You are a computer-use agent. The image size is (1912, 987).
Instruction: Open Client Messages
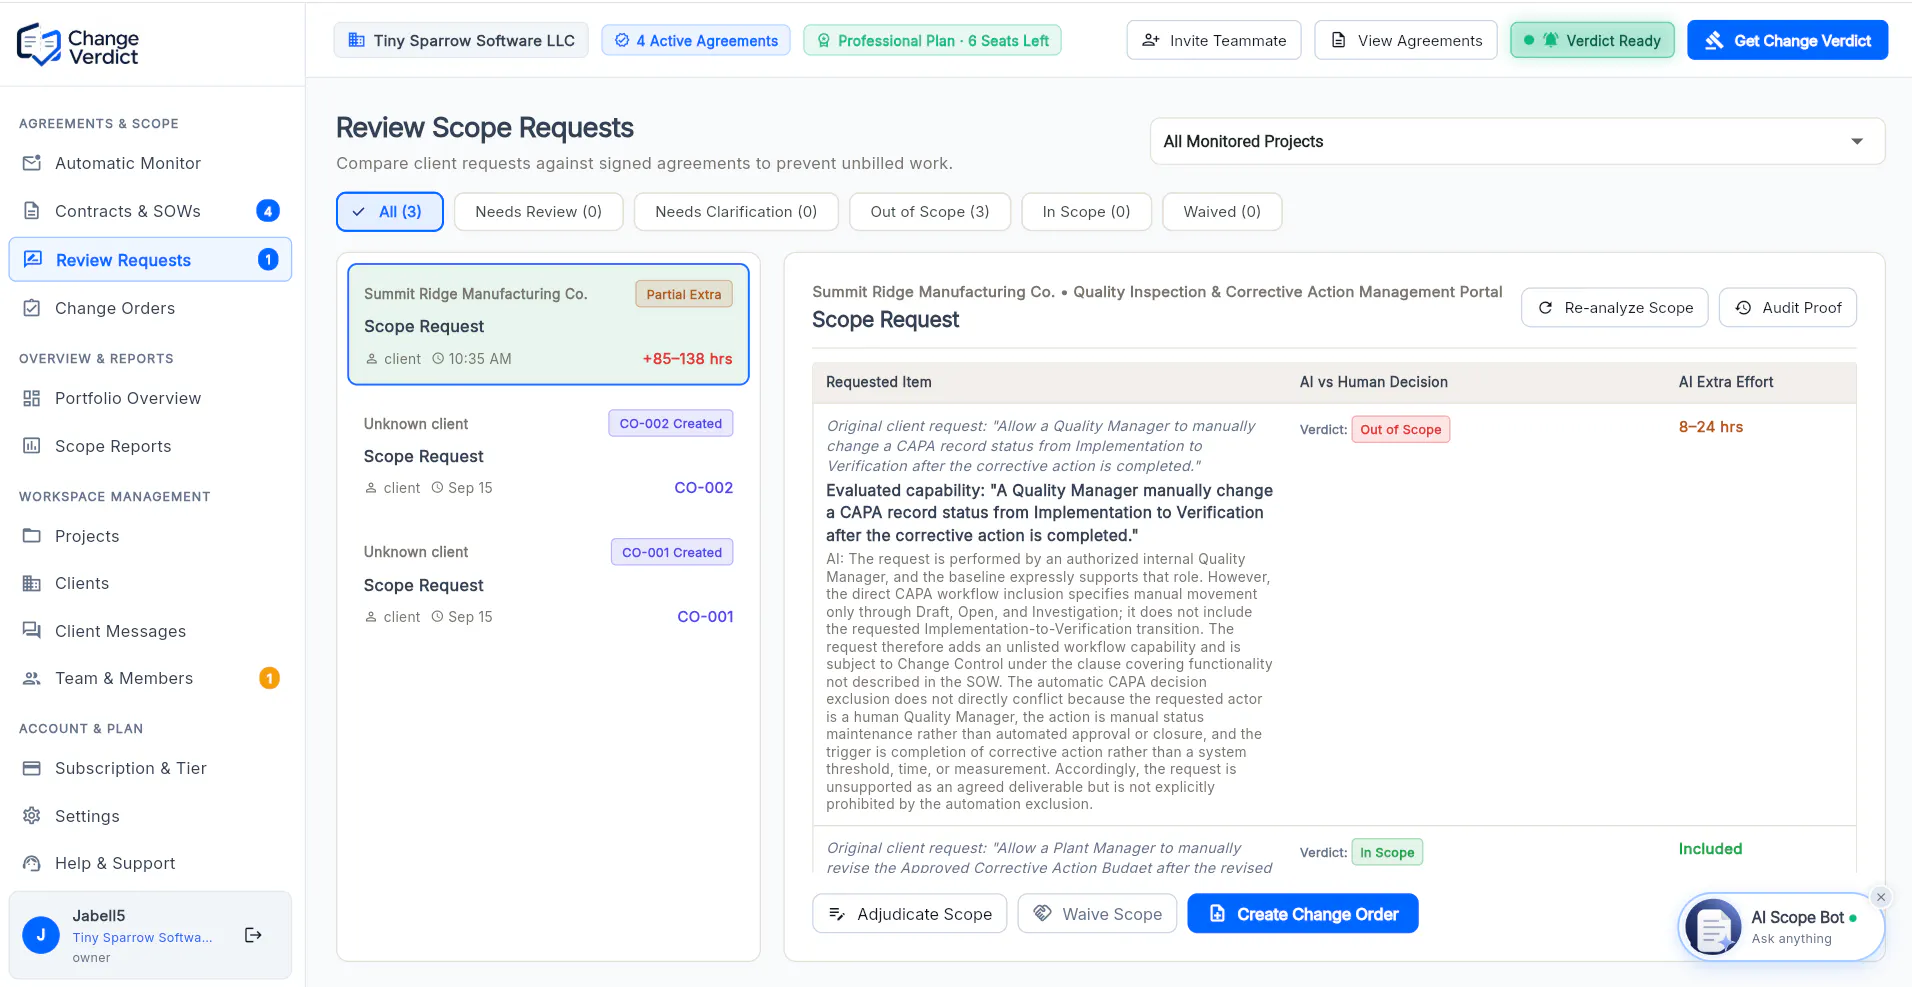(x=150, y=631)
